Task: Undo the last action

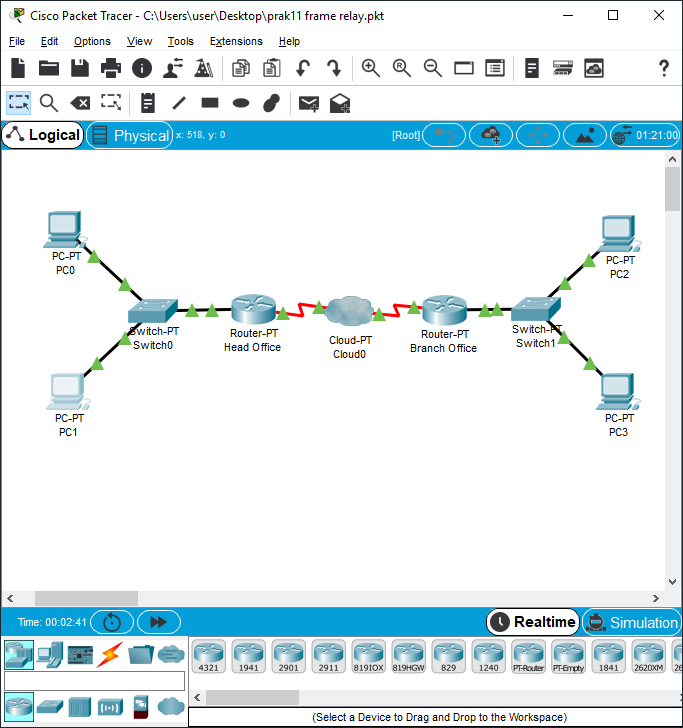Action: coord(303,68)
